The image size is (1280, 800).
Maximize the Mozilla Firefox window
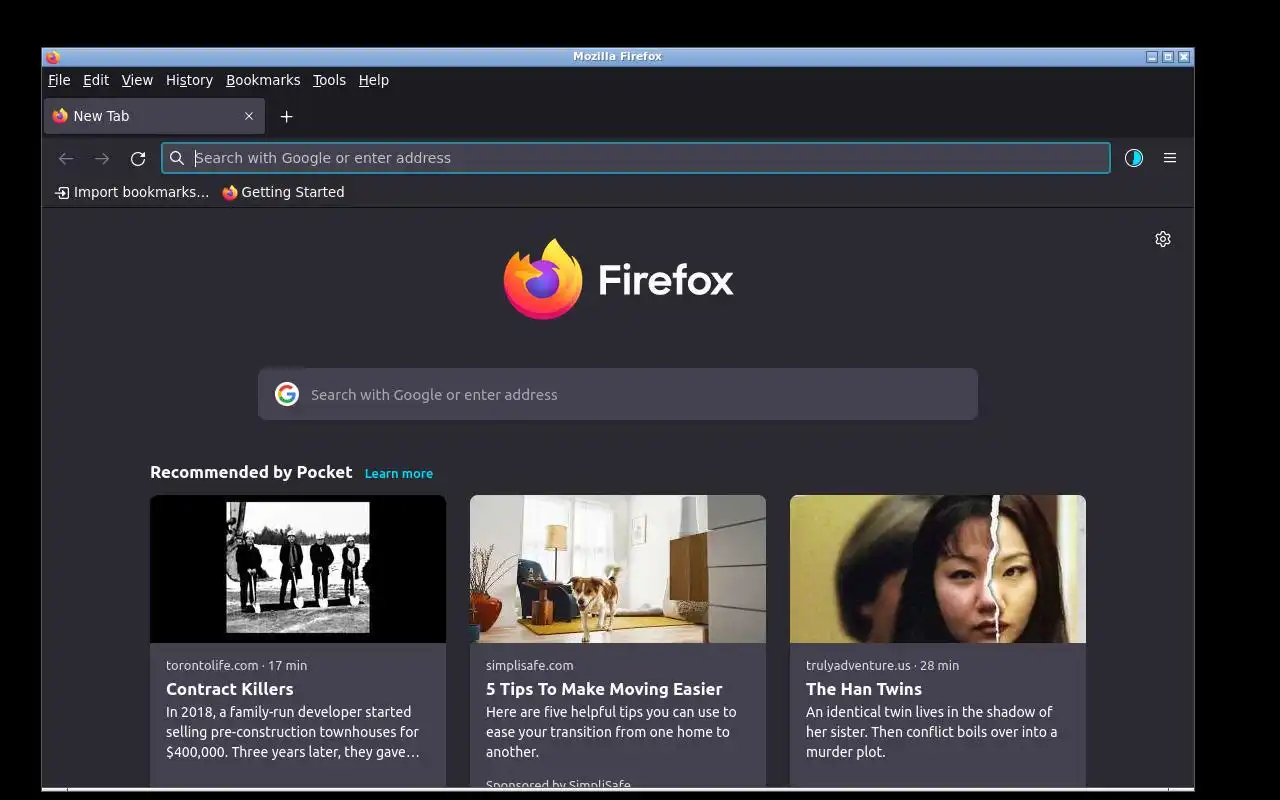[x=1168, y=57]
